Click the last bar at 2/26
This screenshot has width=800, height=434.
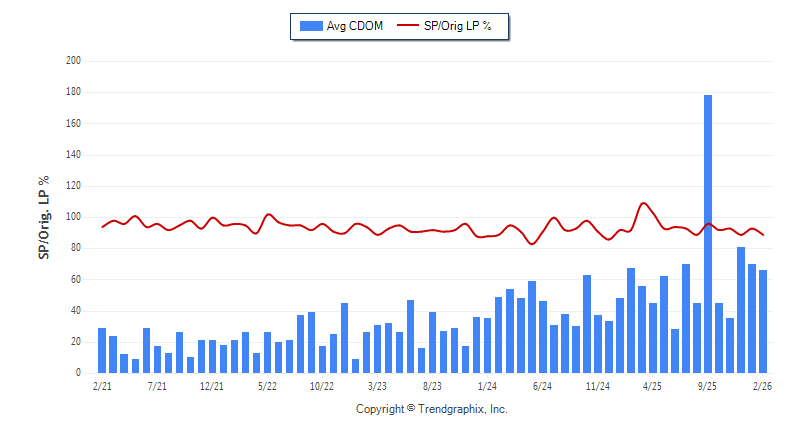click(x=763, y=321)
